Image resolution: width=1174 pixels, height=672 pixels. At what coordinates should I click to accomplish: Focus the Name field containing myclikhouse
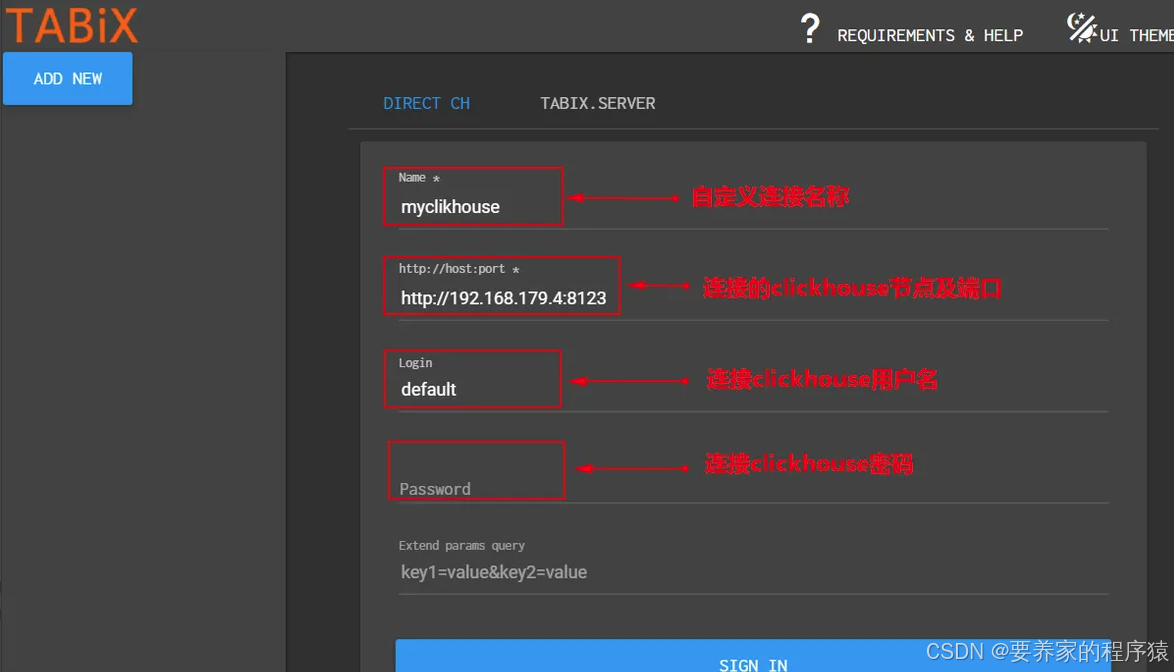point(752,207)
